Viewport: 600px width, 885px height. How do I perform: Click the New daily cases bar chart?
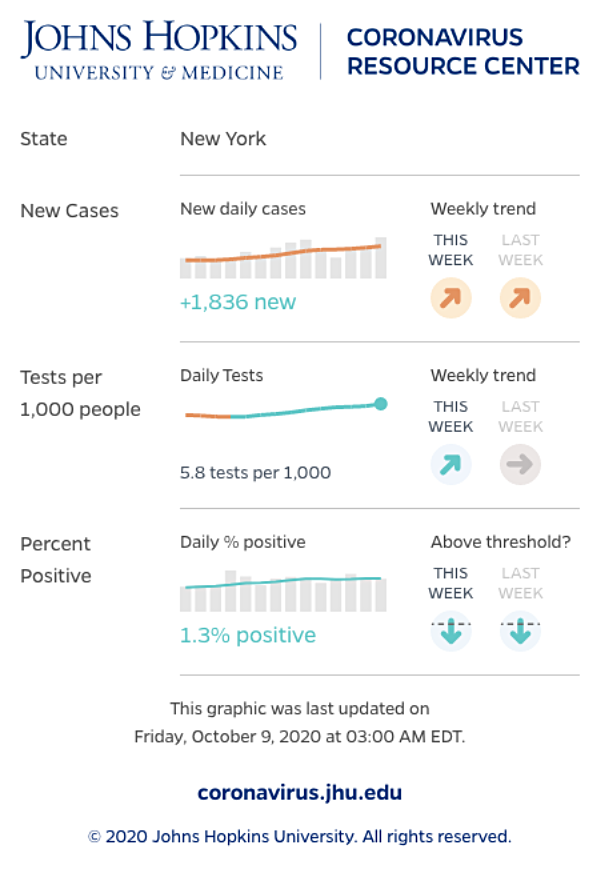283,258
